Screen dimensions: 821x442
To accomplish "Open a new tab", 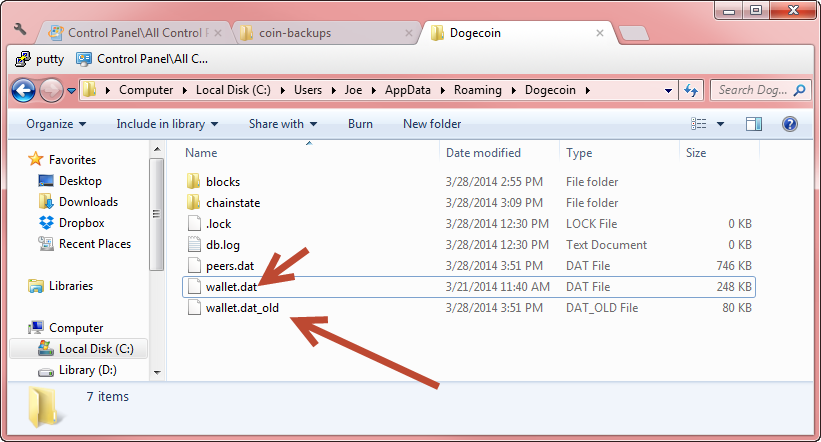I will pos(634,33).
